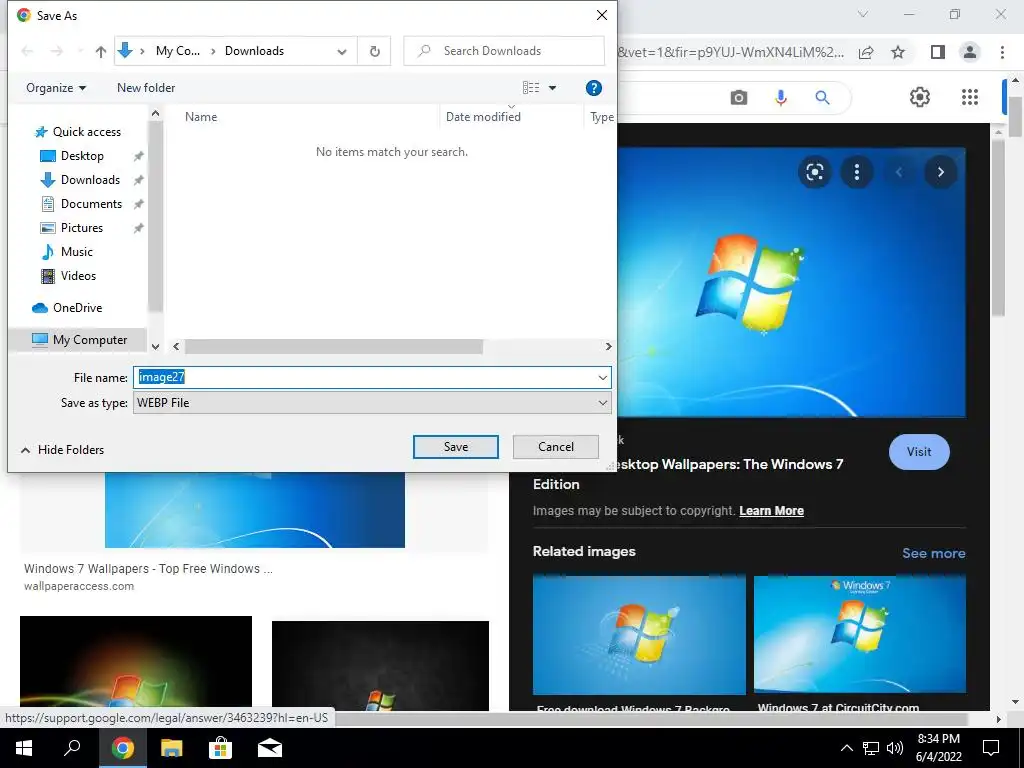Open Chrome three-dot menu
Viewport: 1024px width, 768px height.
(x=1002, y=52)
